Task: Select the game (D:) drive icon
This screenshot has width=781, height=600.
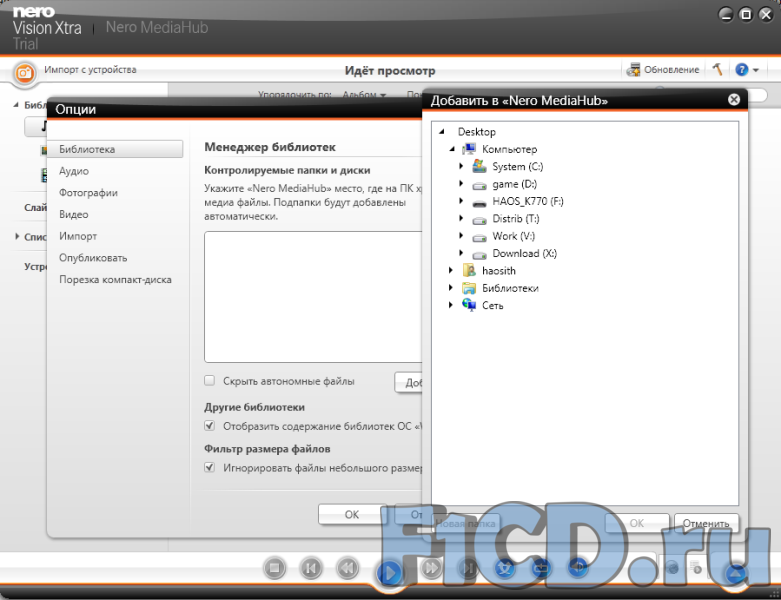Action: [479, 185]
